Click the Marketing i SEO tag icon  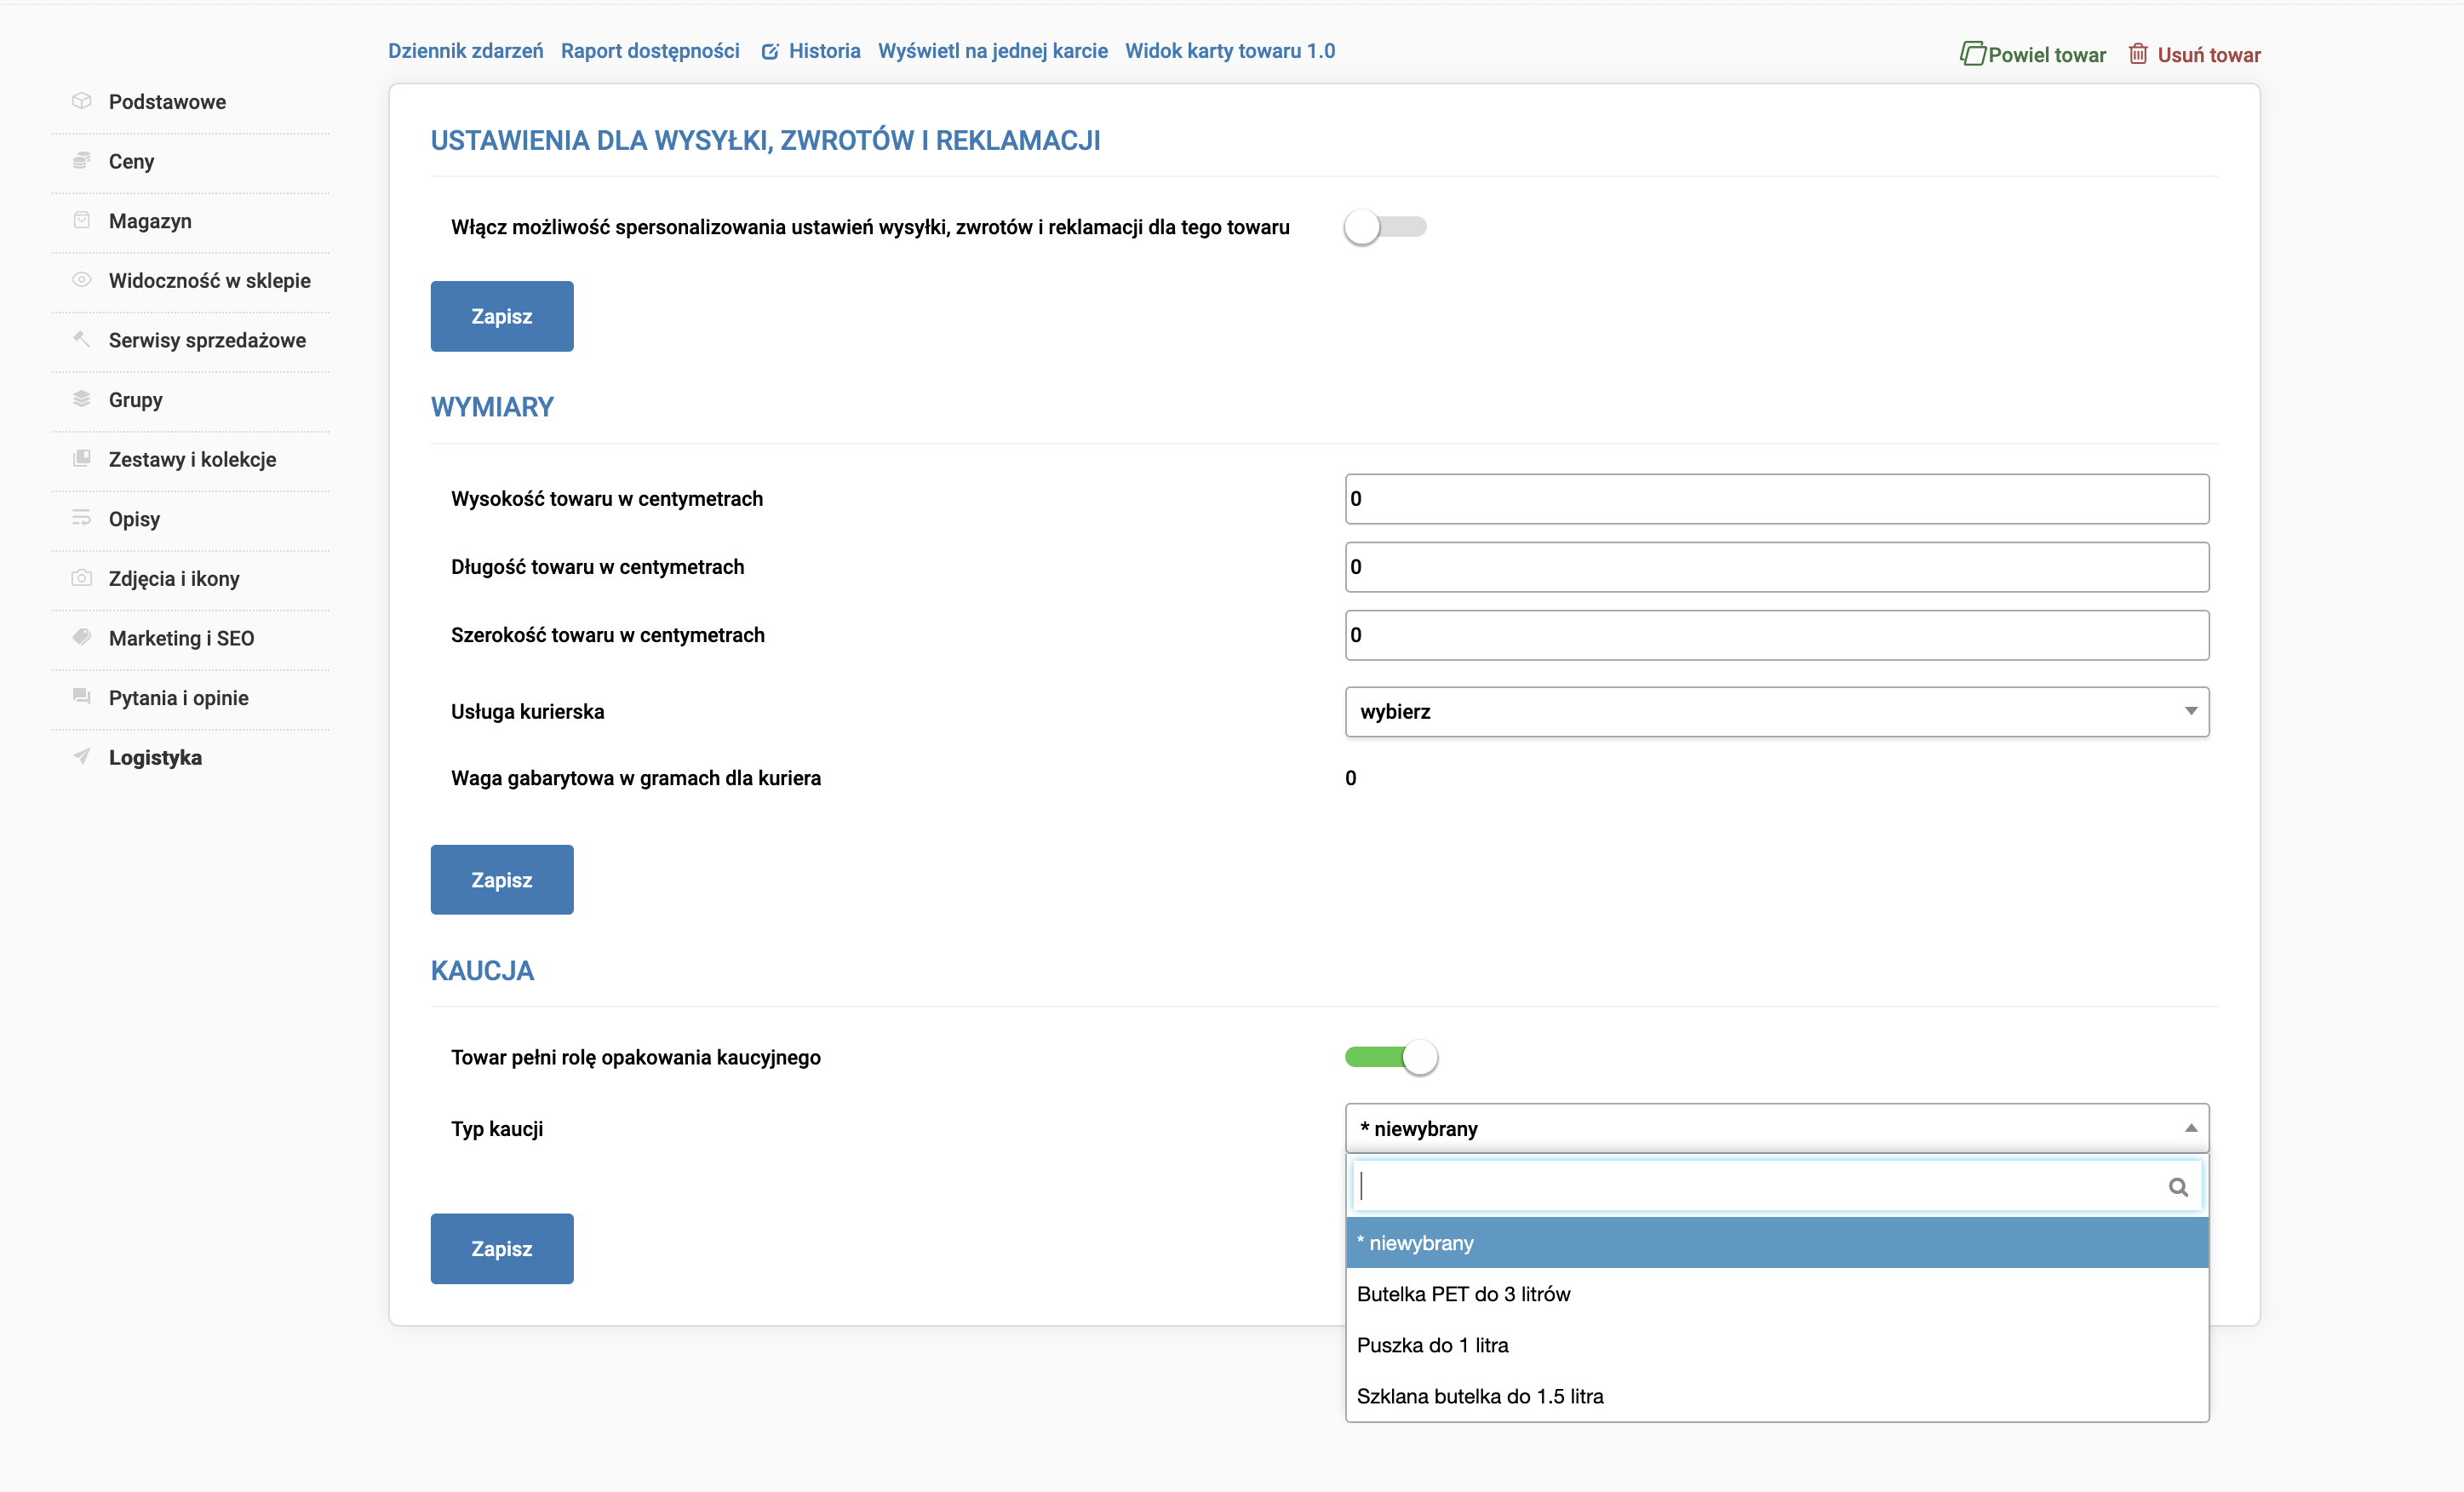[x=82, y=637]
